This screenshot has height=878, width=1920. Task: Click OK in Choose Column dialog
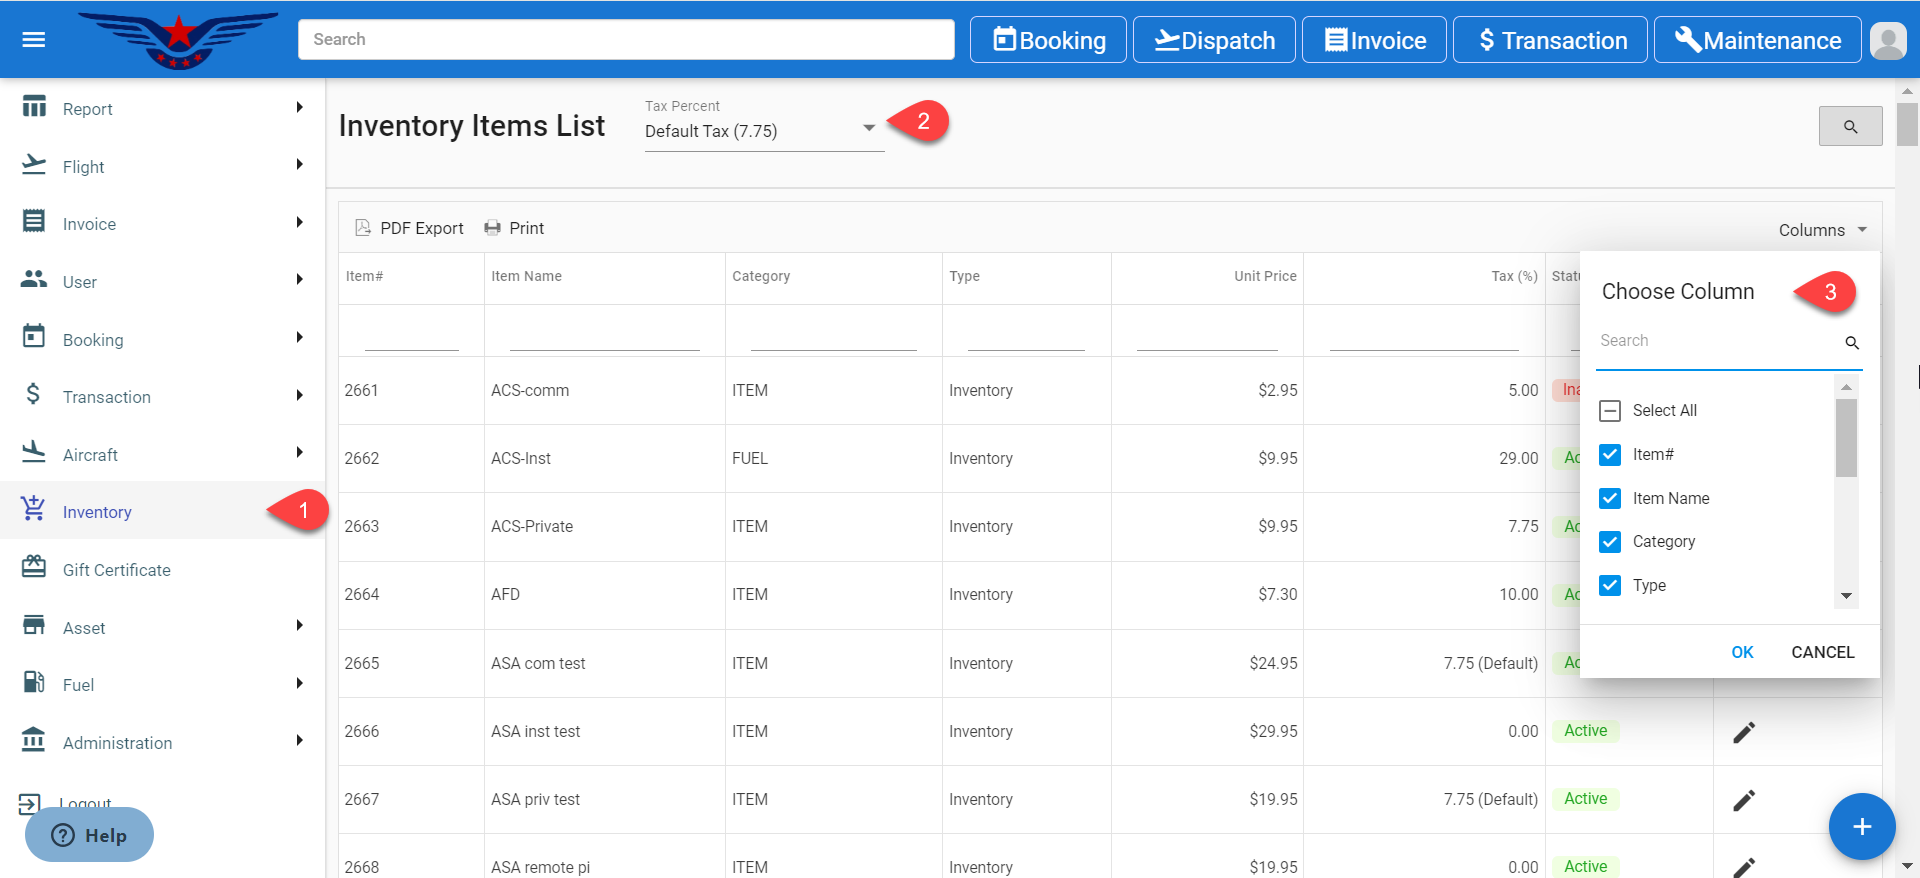(x=1742, y=652)
